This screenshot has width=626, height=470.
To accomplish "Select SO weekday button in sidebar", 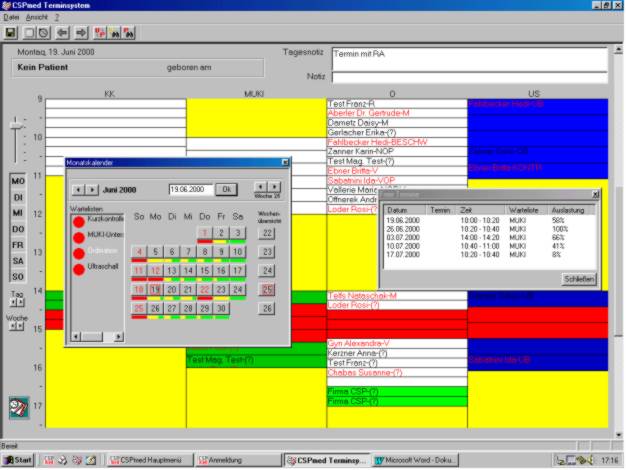I will [18, 276].
